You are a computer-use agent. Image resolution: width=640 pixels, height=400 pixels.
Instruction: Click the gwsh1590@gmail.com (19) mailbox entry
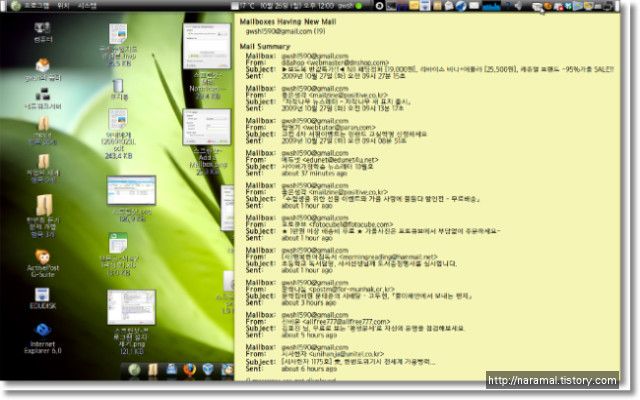click(285, 31)
